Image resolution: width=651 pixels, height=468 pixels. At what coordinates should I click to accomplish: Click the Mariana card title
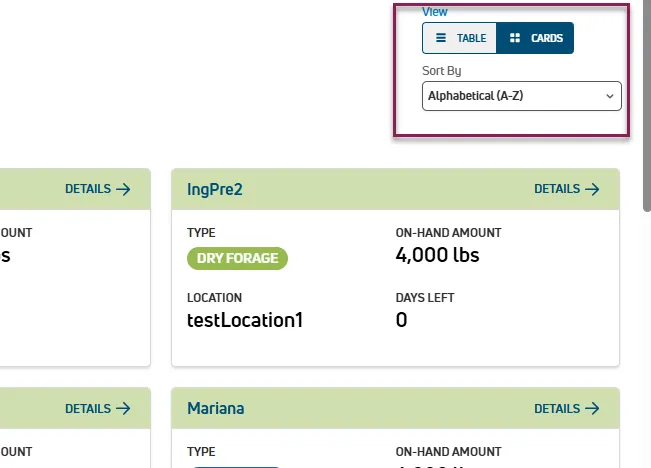coord(215,409)
